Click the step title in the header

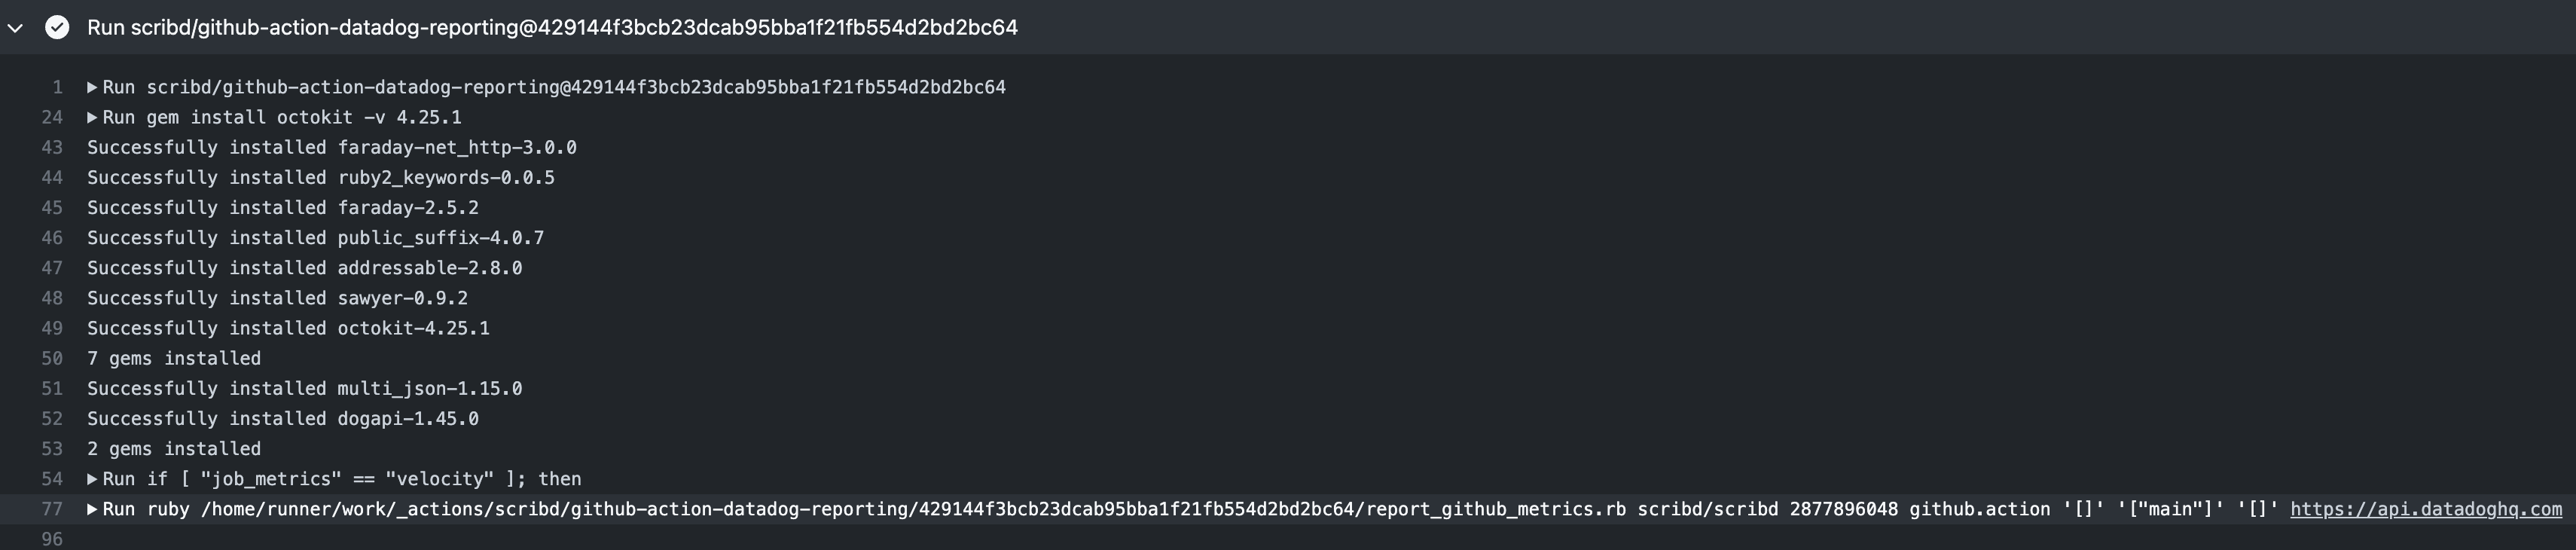(x=552, y=27)
